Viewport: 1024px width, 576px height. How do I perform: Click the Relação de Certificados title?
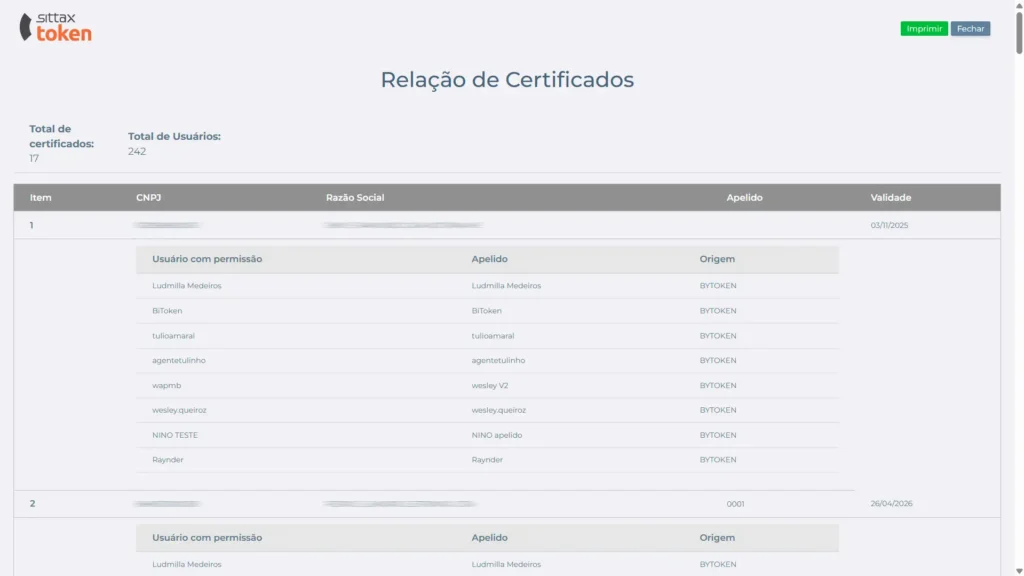click(x=507, y=80)
